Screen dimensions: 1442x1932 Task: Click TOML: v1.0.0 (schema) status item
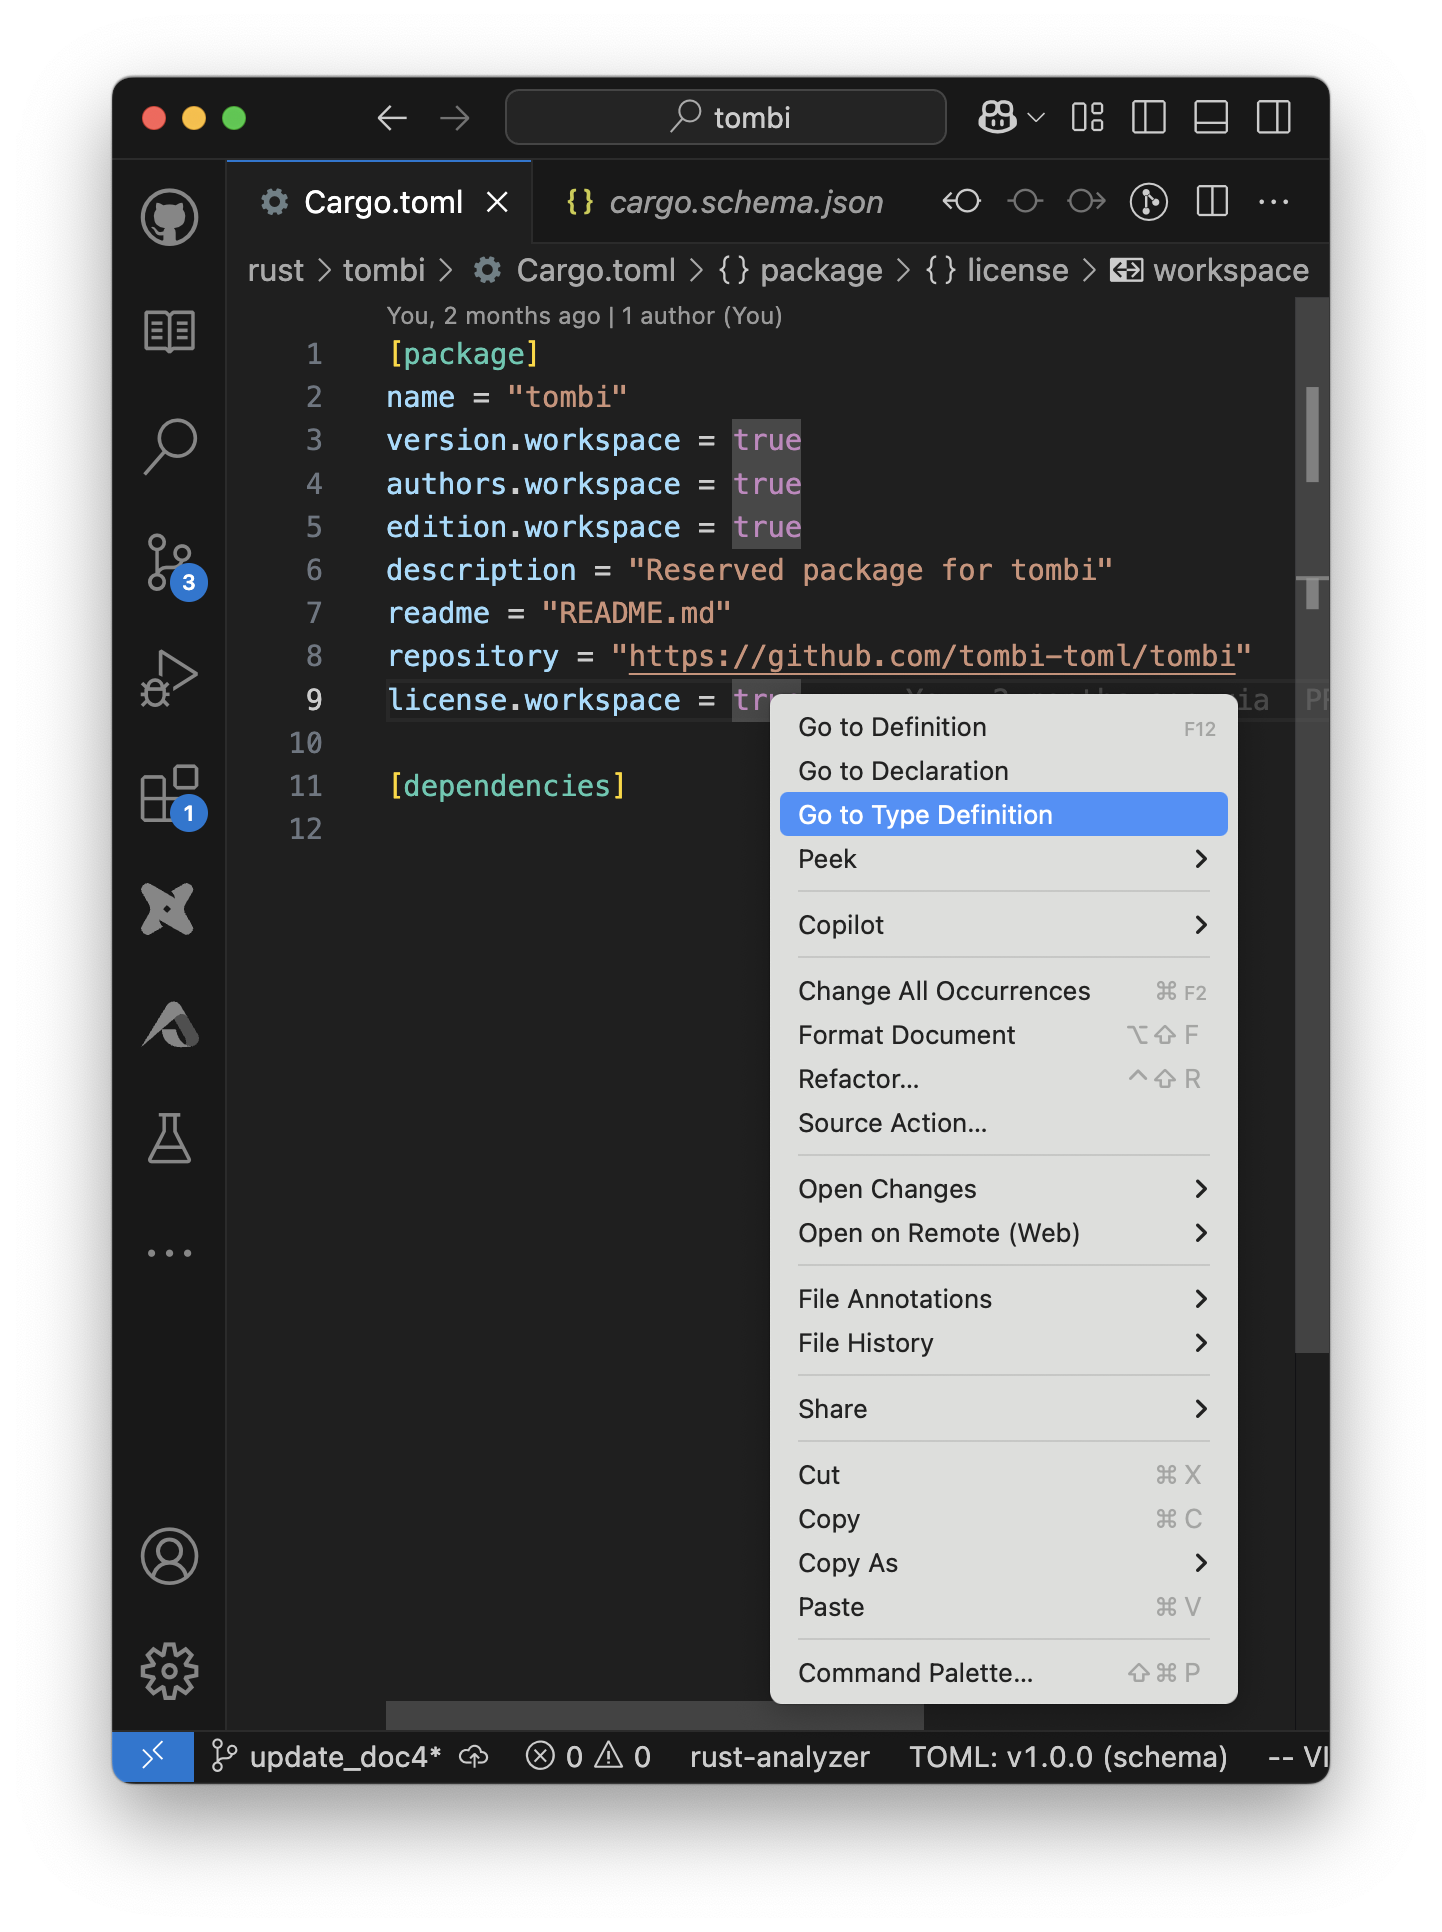[x=1068, y=1757]
